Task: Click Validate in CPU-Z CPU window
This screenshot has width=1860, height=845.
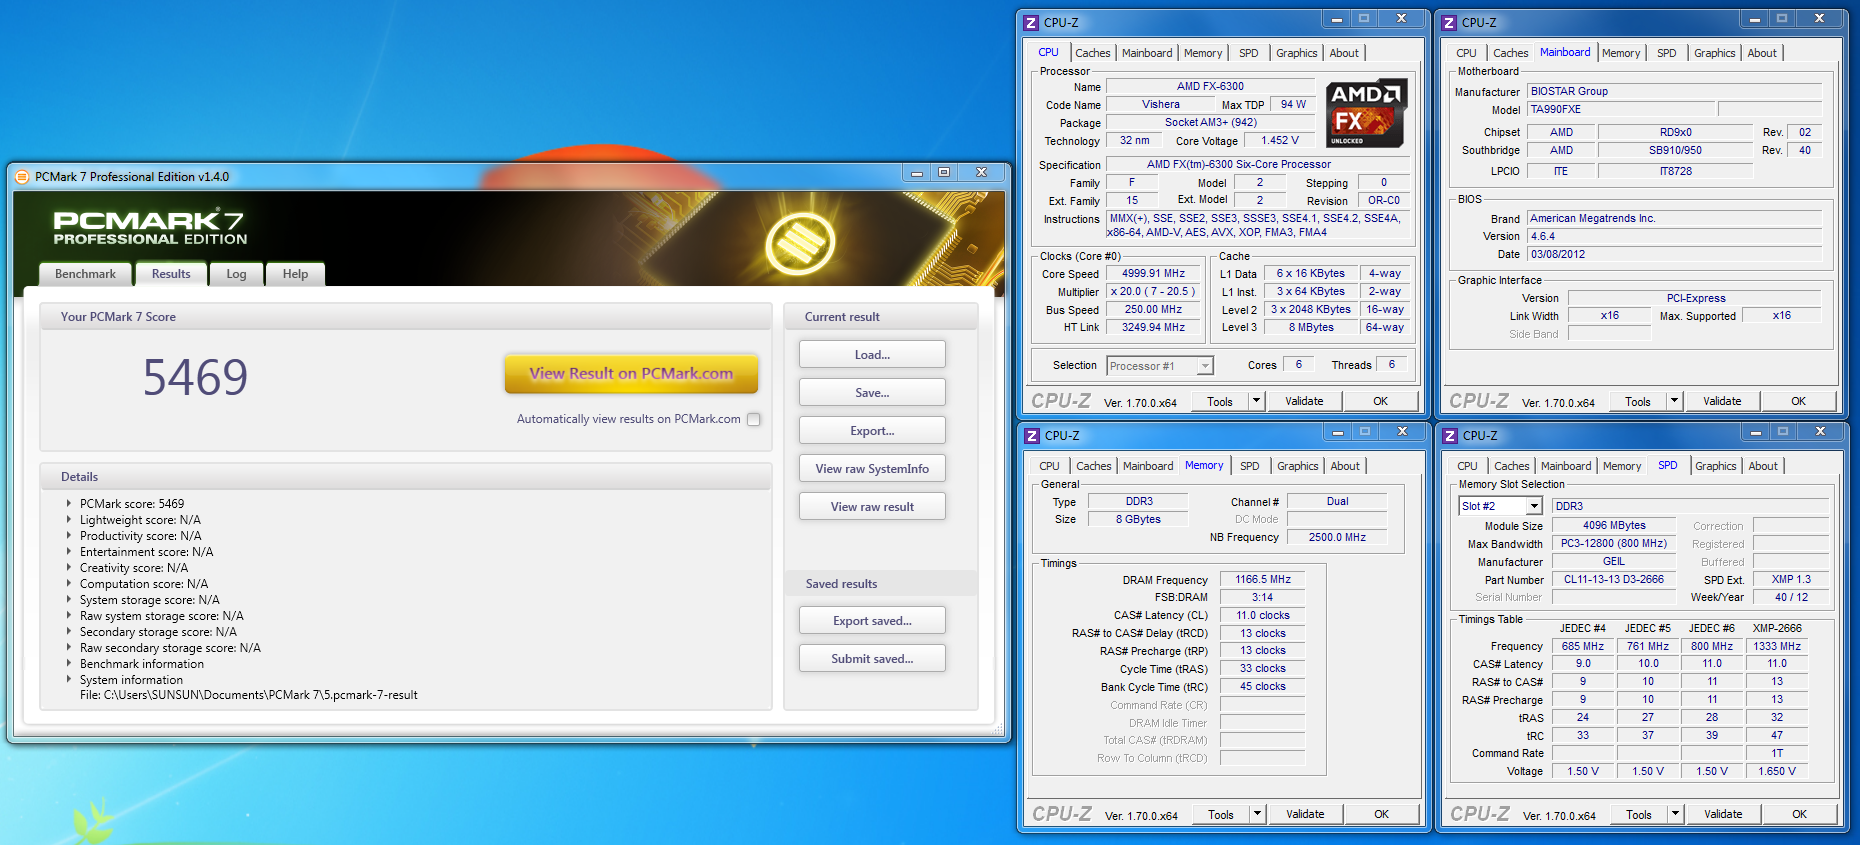Action: (1304, 401)
